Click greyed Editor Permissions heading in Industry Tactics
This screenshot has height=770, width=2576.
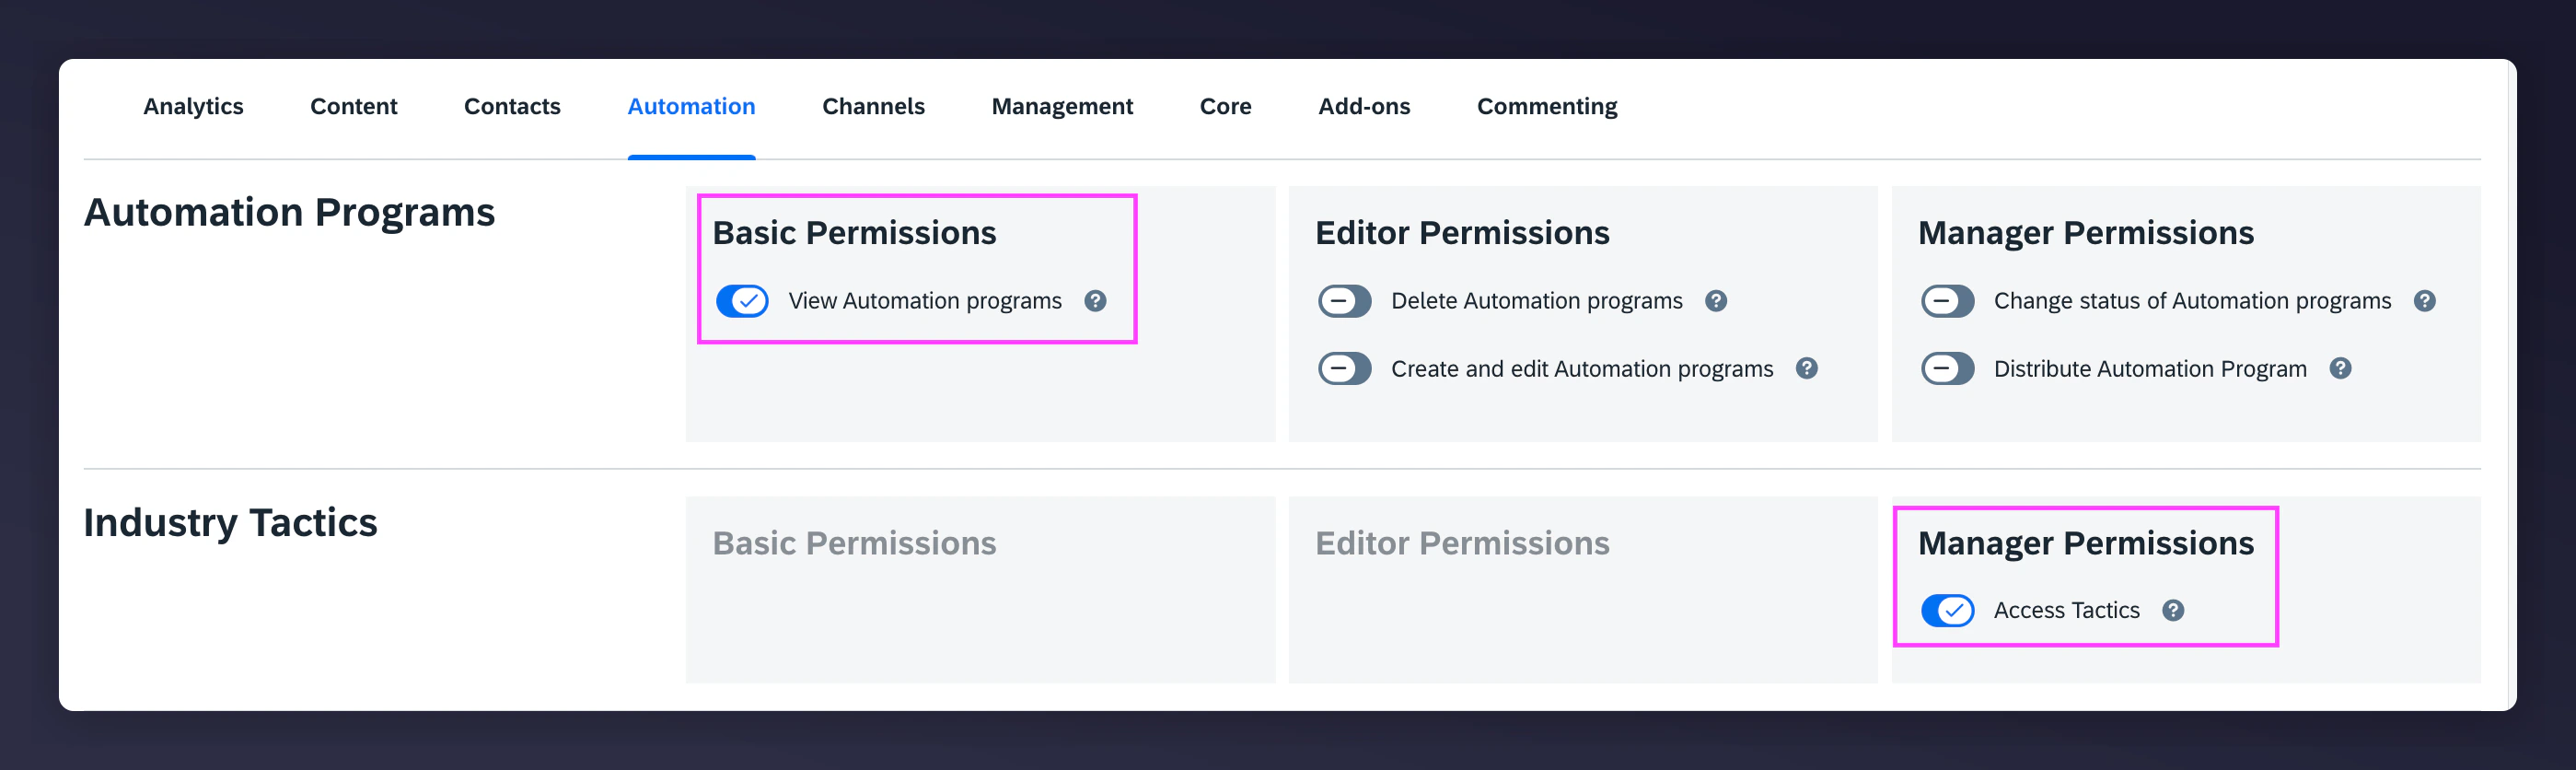tap(1462, 543)
